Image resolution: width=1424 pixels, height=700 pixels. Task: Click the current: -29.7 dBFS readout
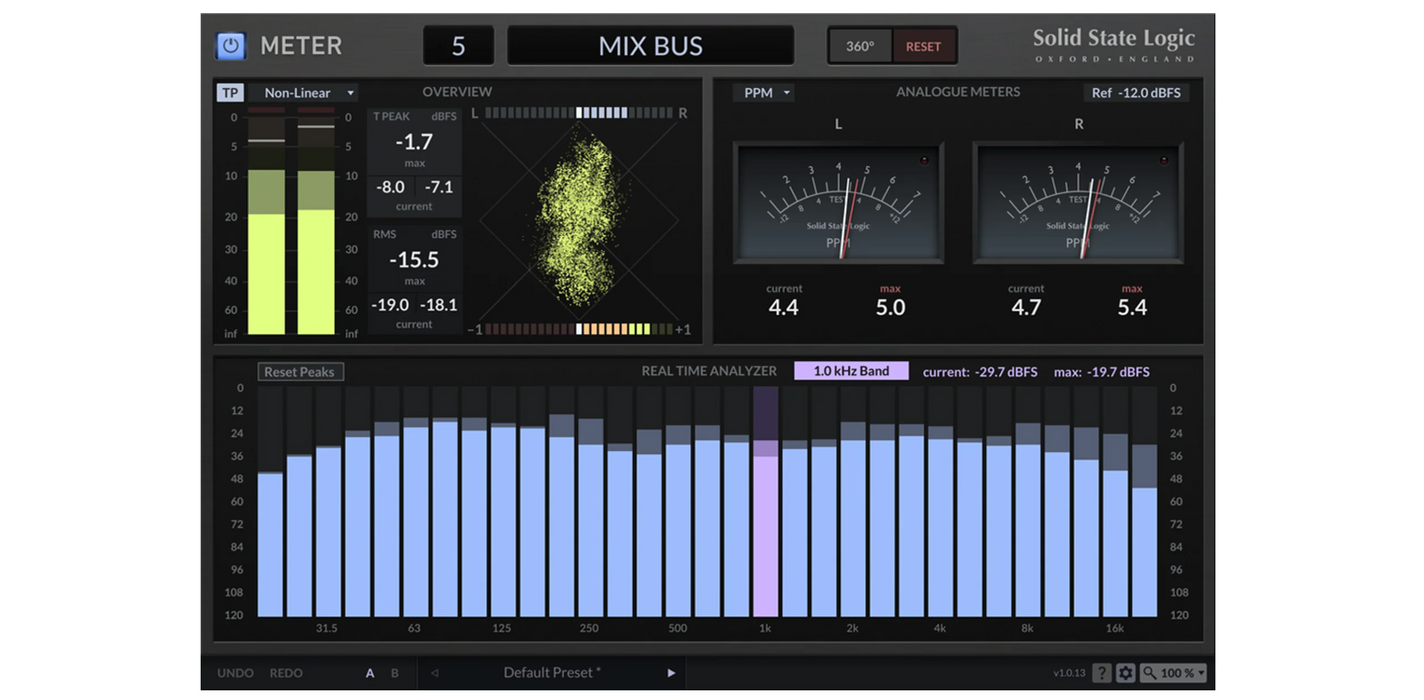pos(980,372)
